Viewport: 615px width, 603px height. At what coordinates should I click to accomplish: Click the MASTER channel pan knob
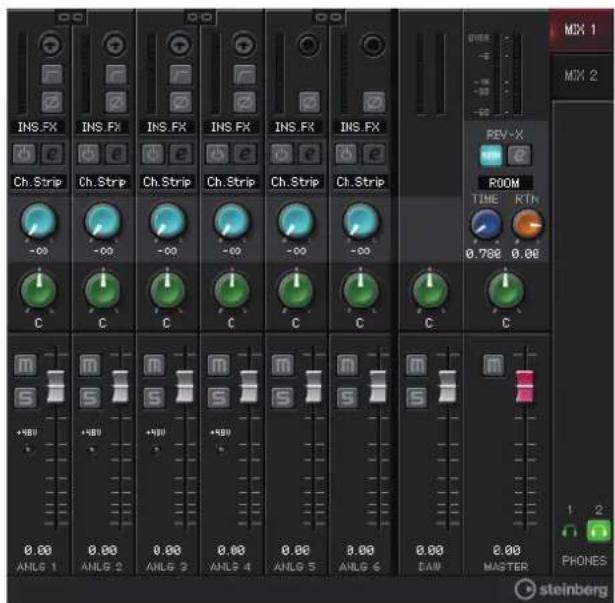coord(506,290)
